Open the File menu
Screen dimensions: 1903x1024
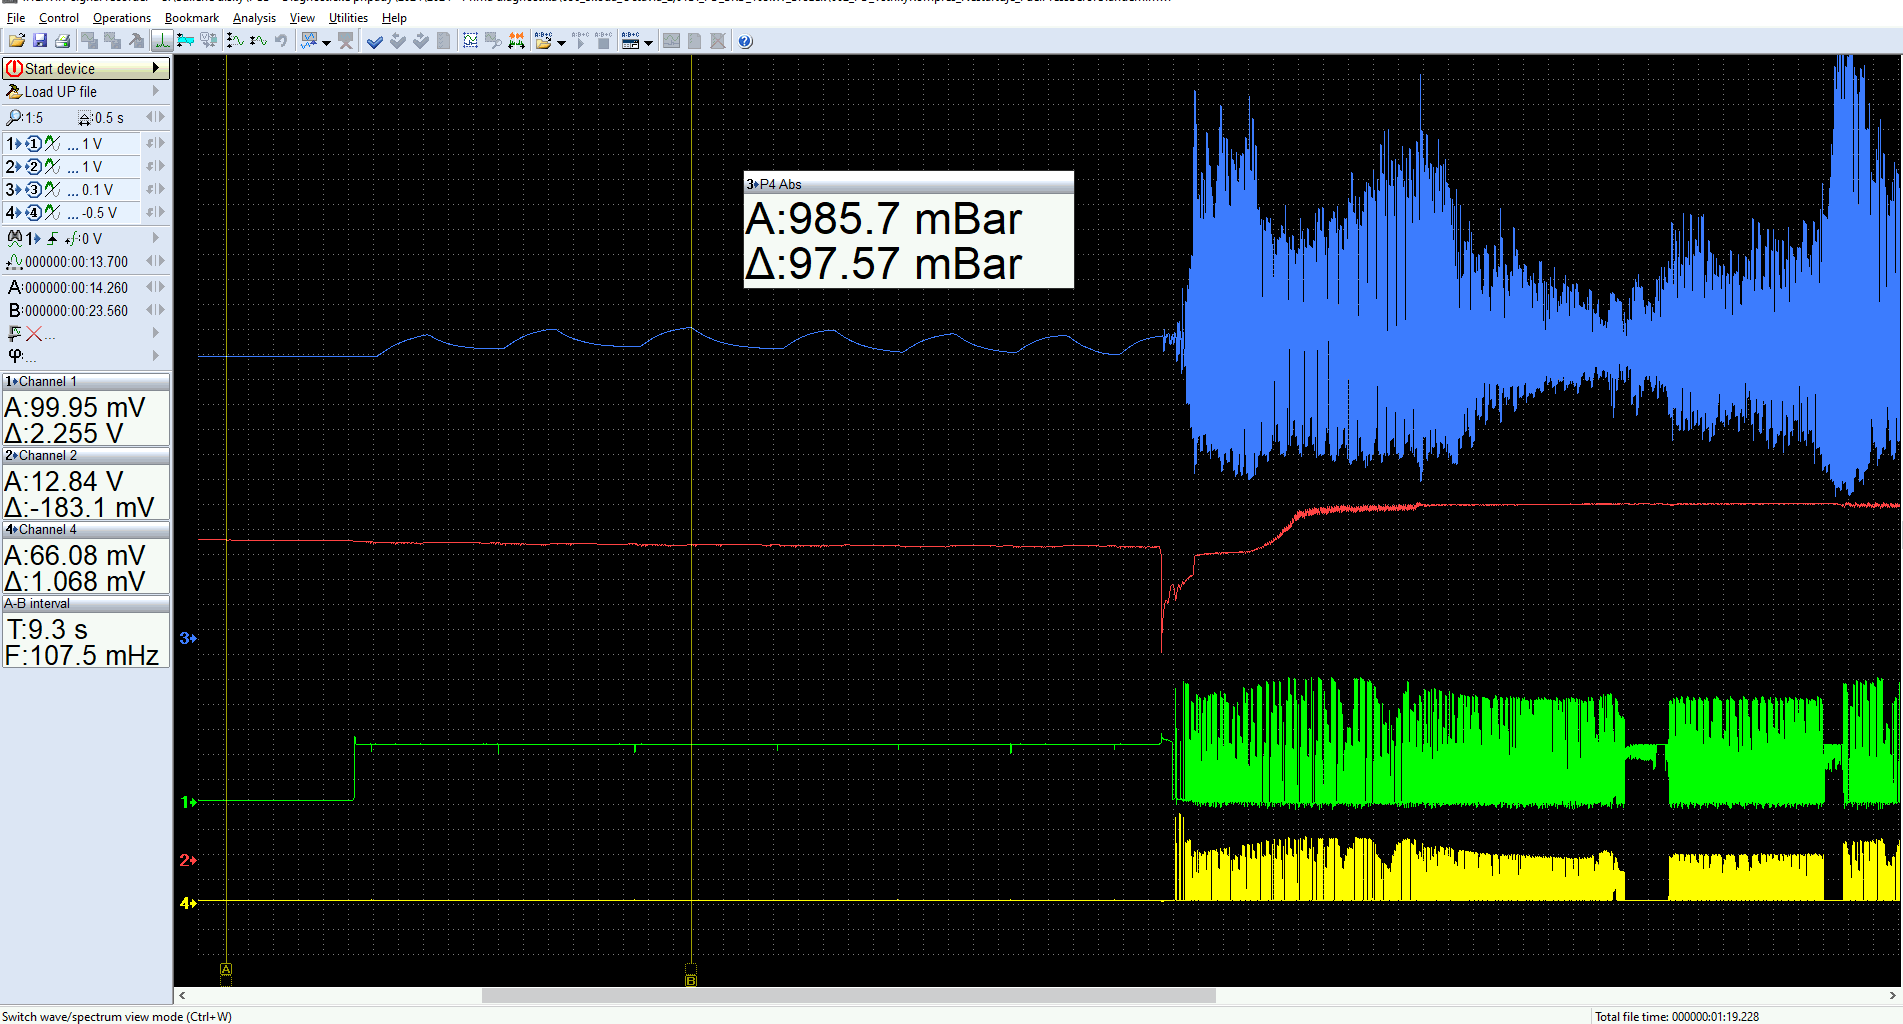coord(16,18)
